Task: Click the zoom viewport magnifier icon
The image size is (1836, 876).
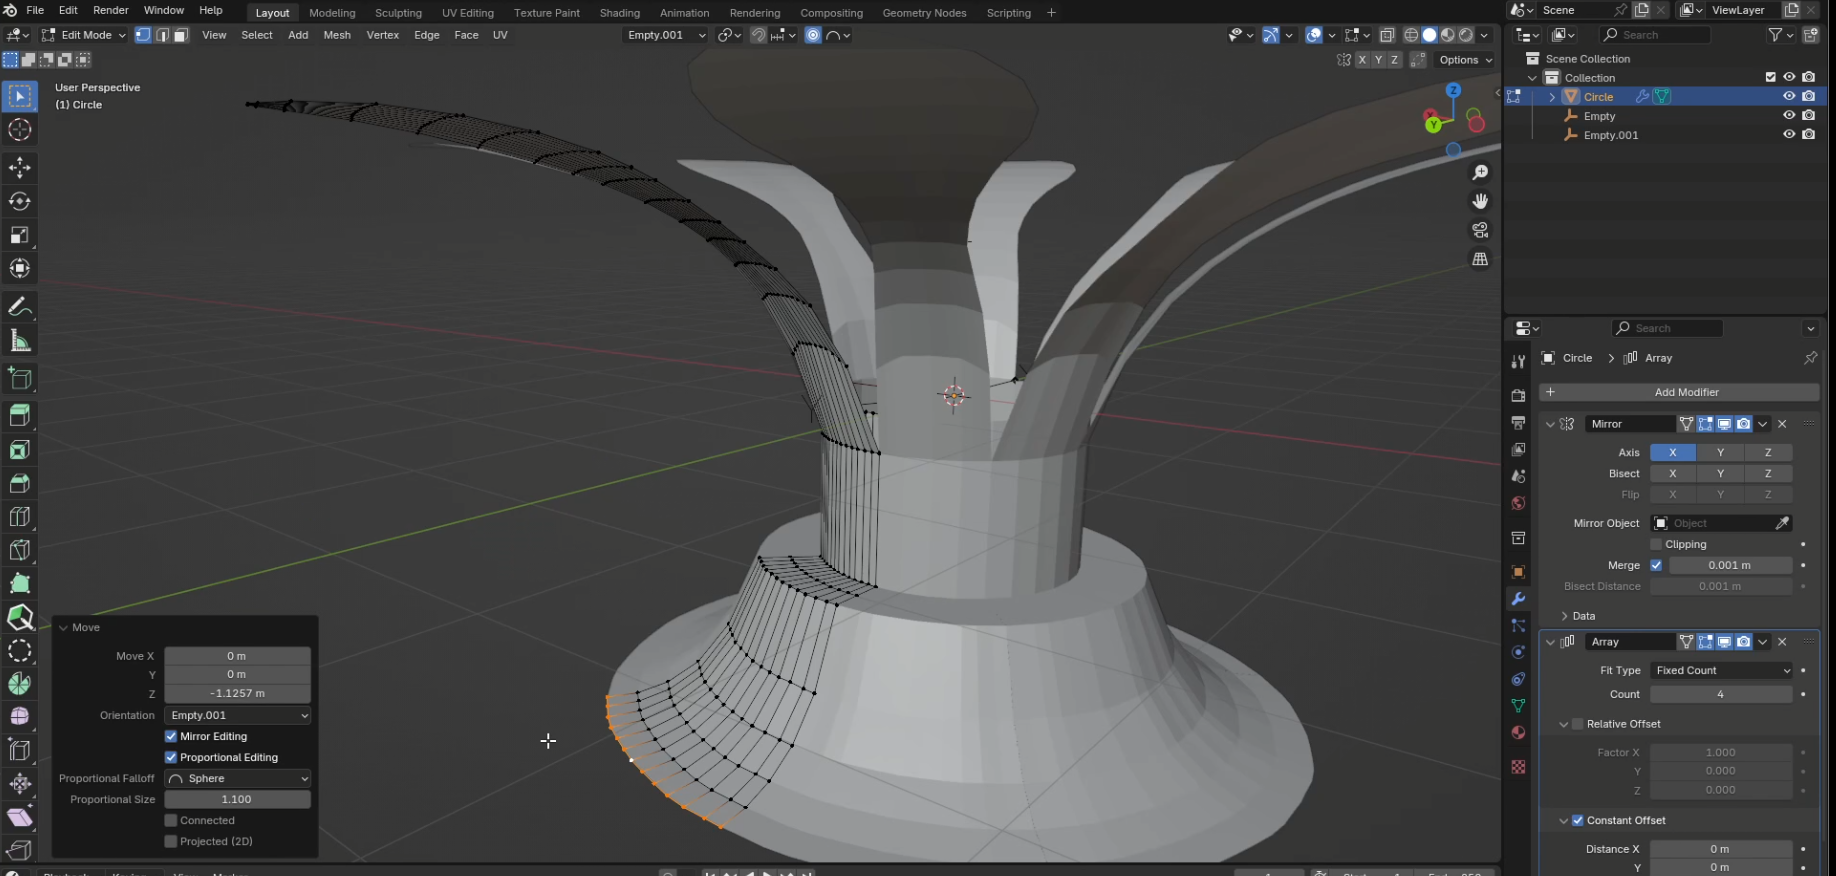Action: point(1480,173)
